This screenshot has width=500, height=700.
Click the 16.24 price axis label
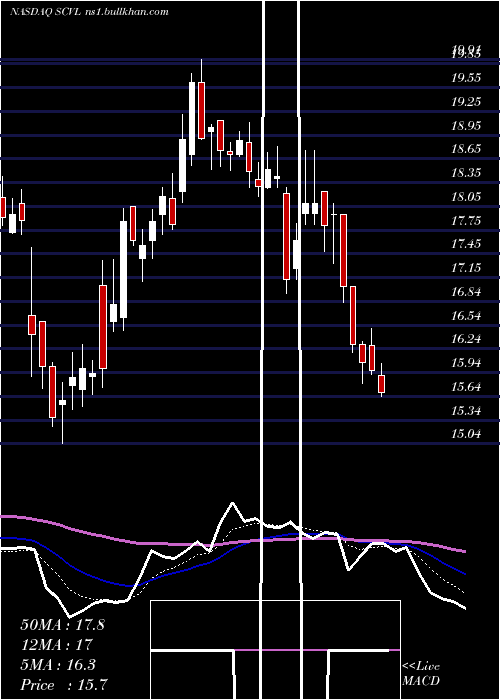[466, 339]
